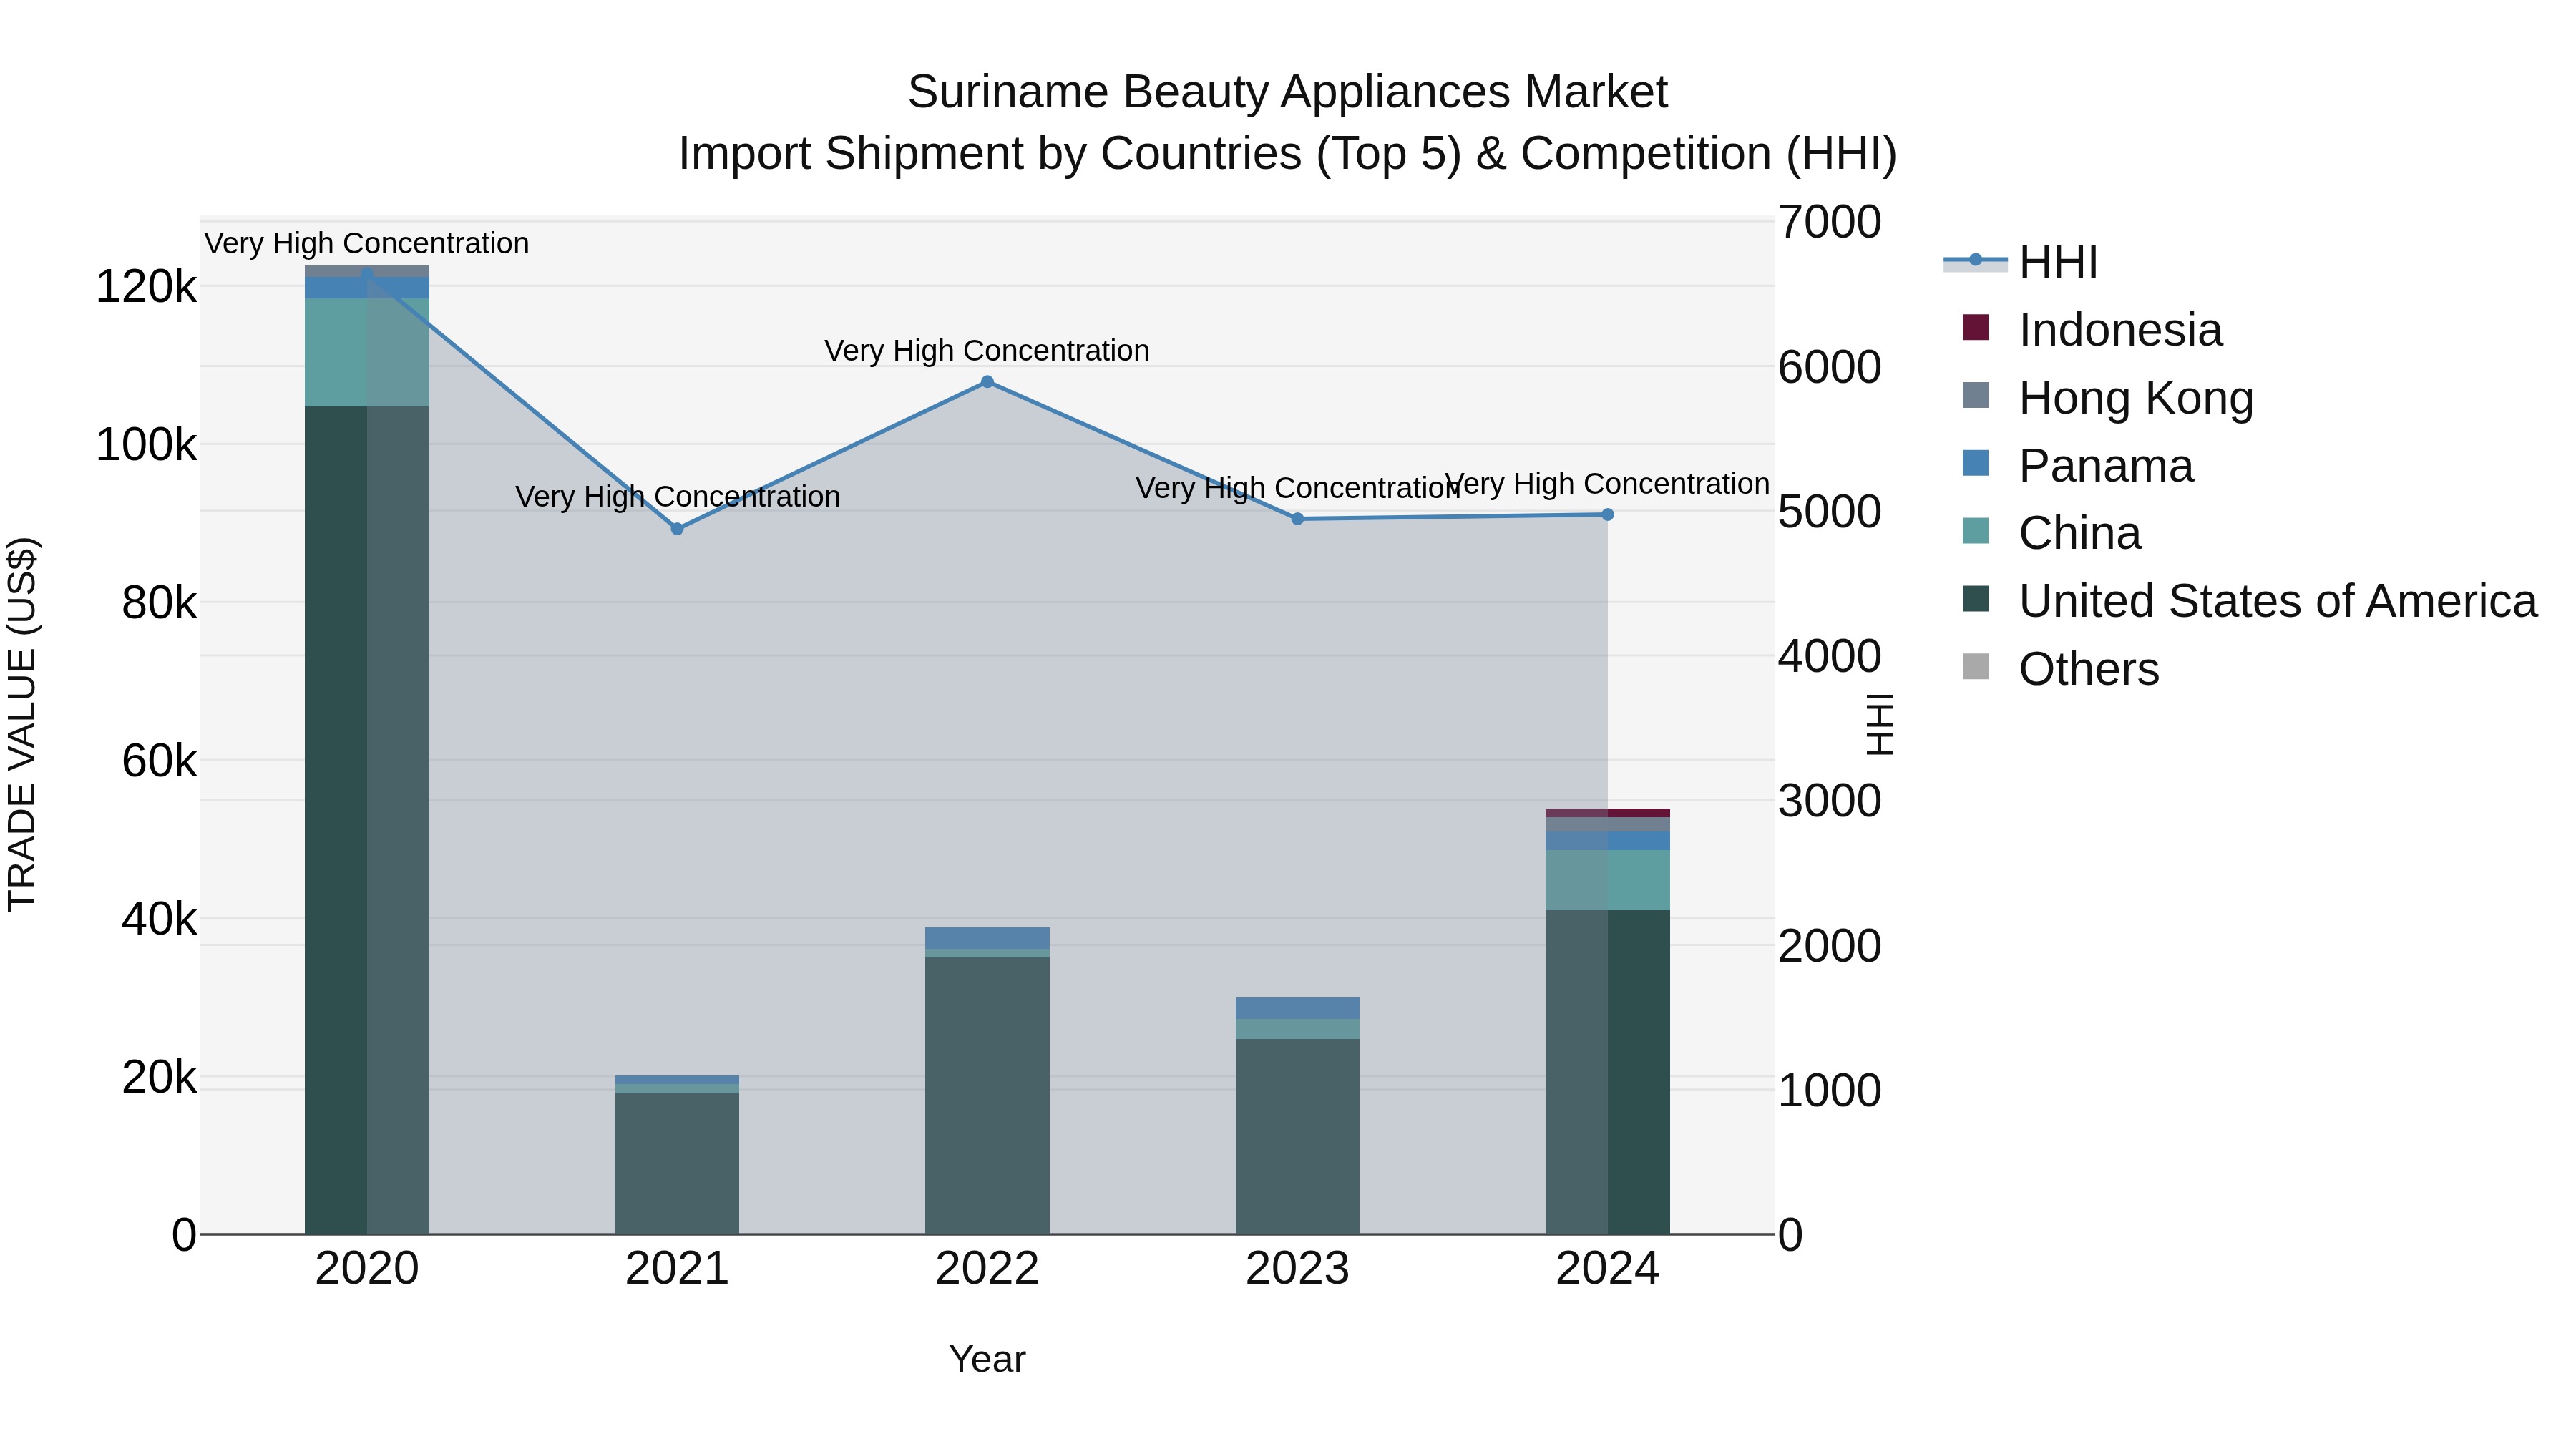The height and width of the screenshot is (1449, 2576).
Task: Click the 40k left axis tick
Action: pos(159,919)
